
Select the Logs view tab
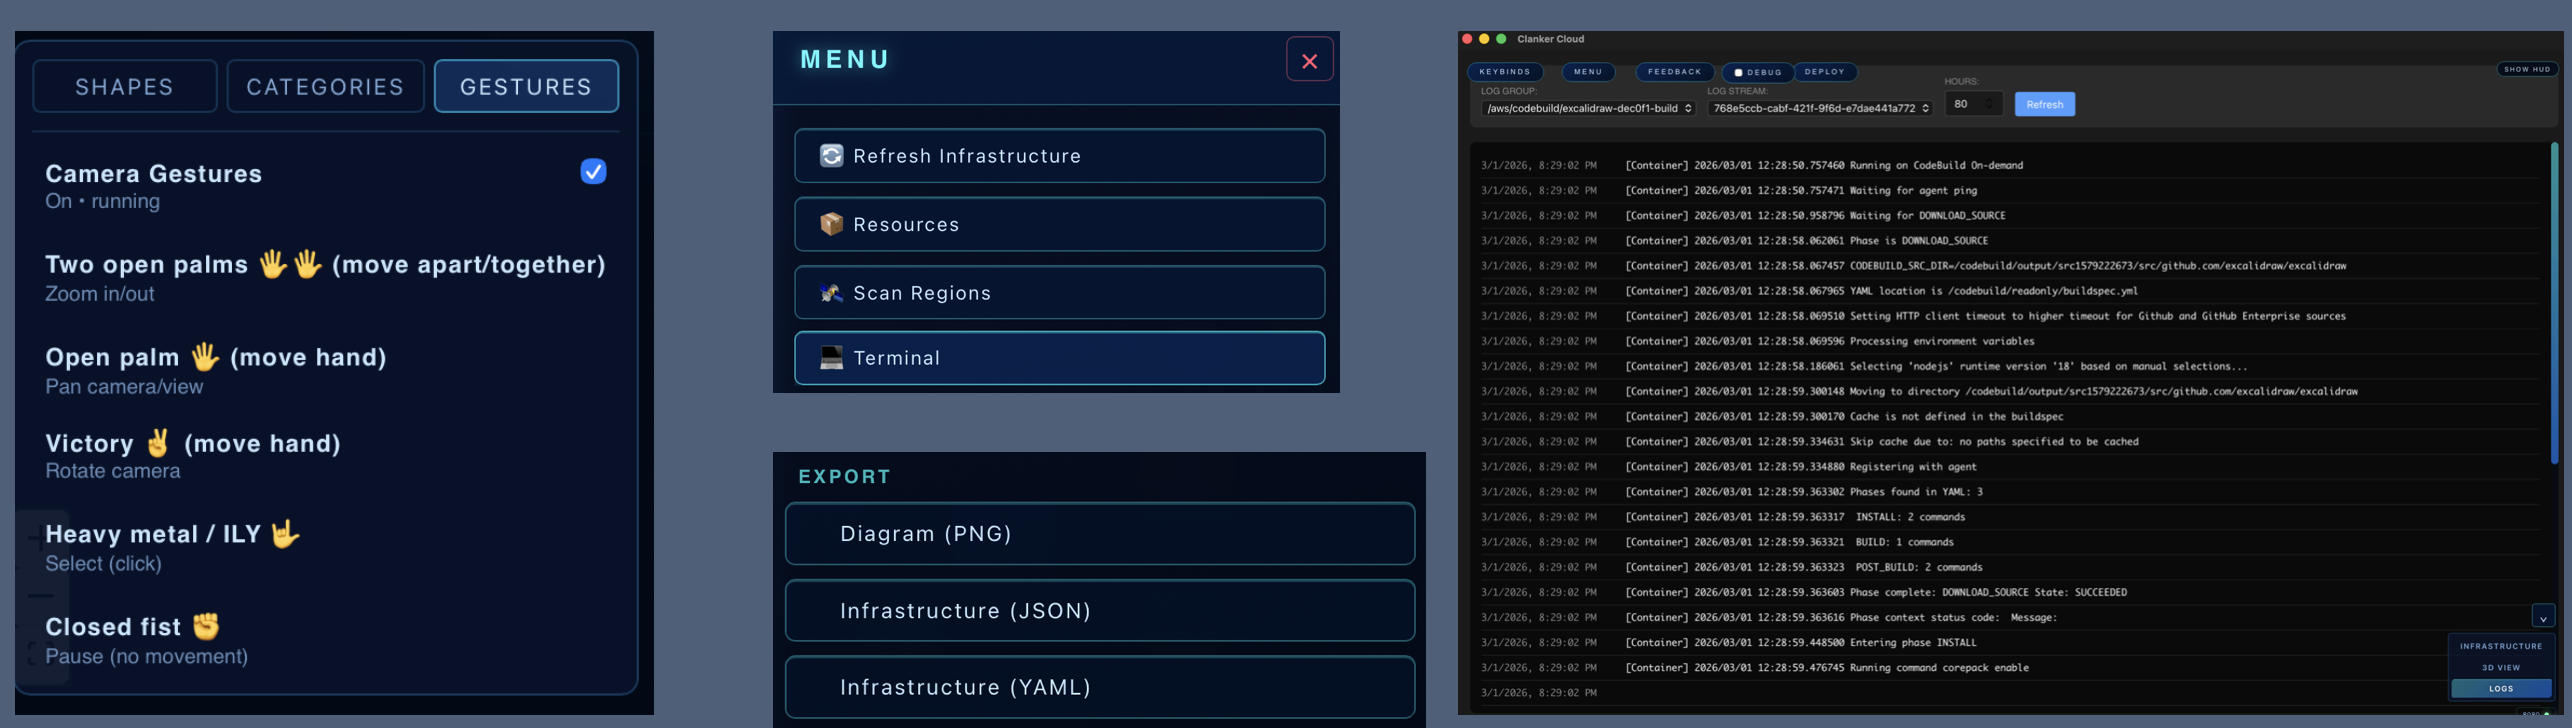[2500, 688]
